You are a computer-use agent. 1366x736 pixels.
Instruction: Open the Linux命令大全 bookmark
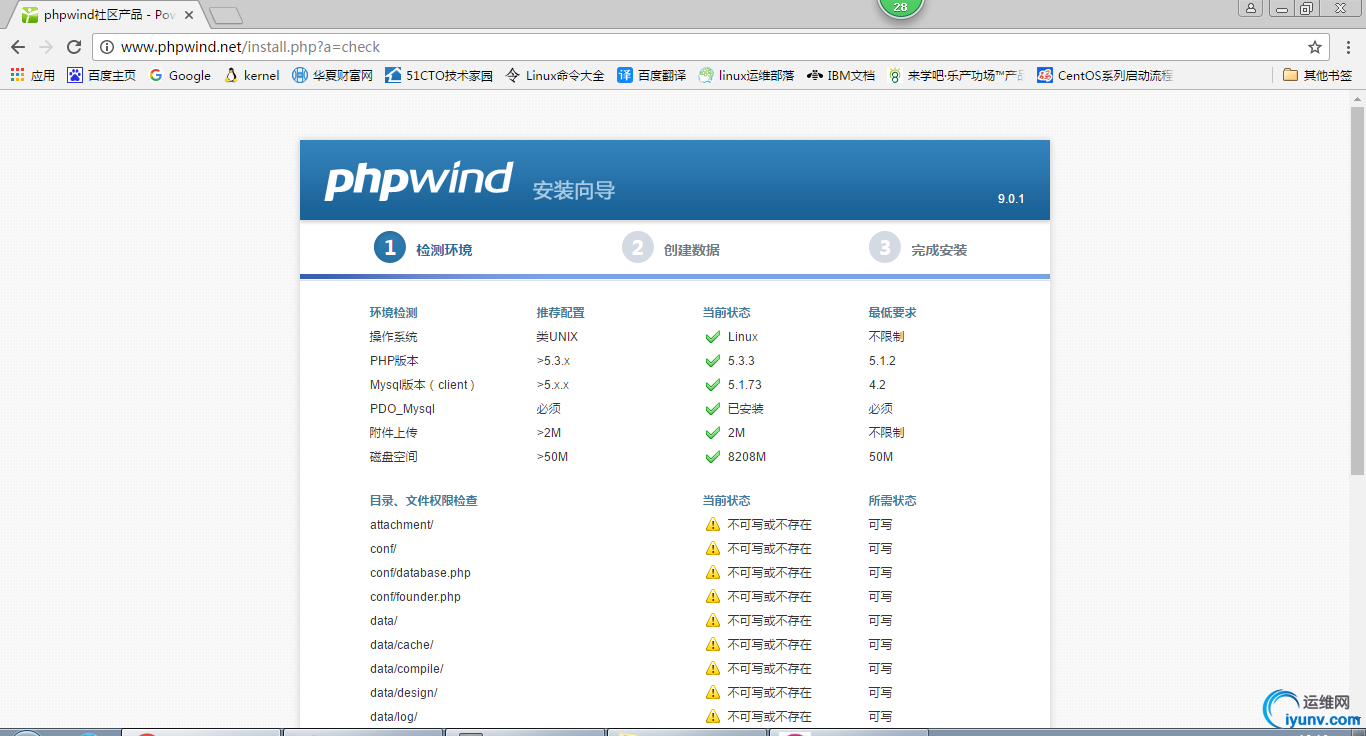click(555, 75)
